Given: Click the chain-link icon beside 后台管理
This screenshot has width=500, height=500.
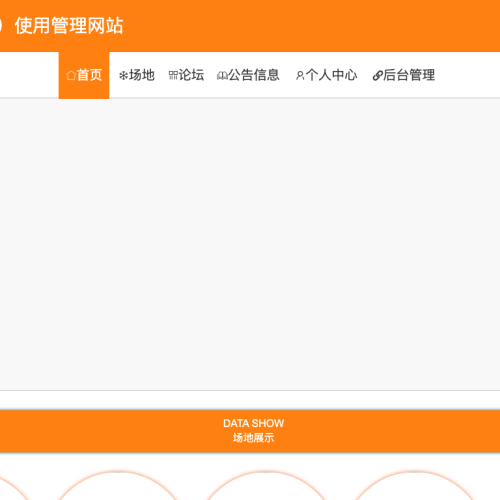Looking at the screenshot, I should (x=377, y=76).
